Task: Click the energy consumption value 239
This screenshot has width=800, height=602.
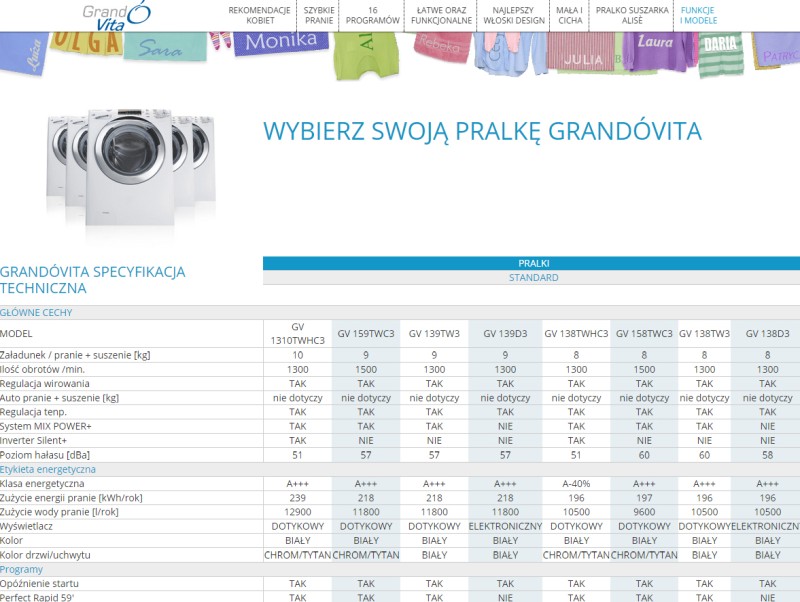Action: [297, 498]
